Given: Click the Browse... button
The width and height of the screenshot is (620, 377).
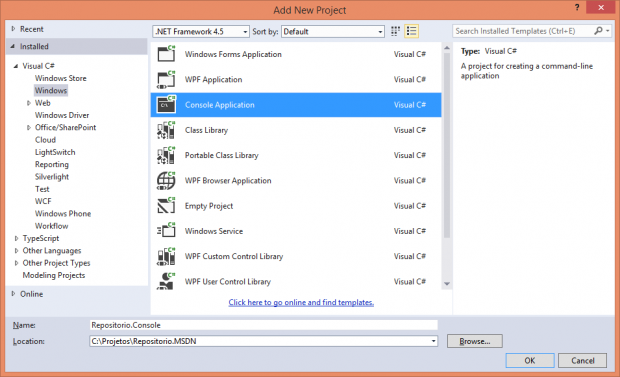Looking at the screenshot, I should [474, 341].
